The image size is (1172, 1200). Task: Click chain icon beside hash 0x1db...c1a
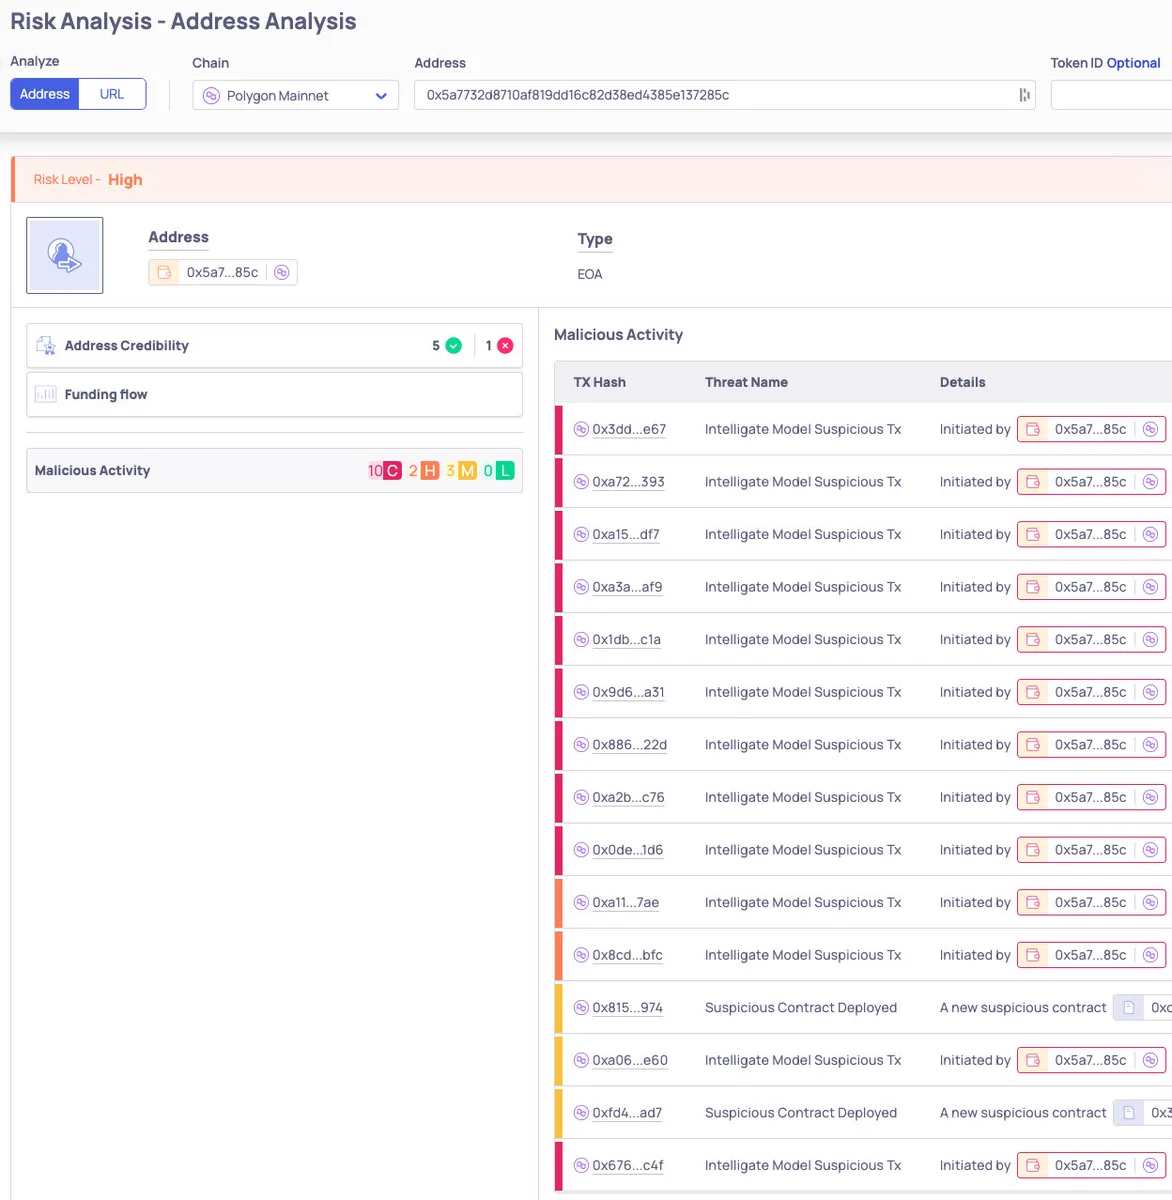tap(581, 639)
